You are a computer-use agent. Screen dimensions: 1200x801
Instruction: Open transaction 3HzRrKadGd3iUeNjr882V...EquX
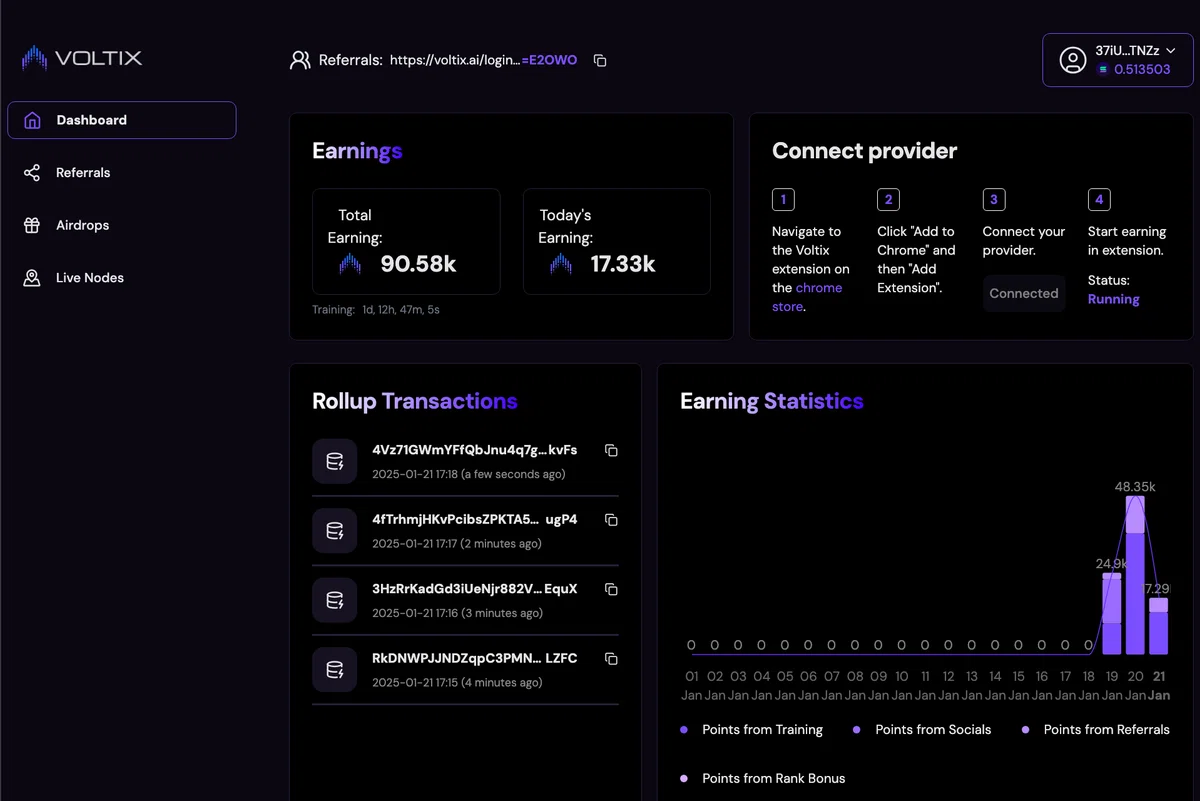click(474, 589)
